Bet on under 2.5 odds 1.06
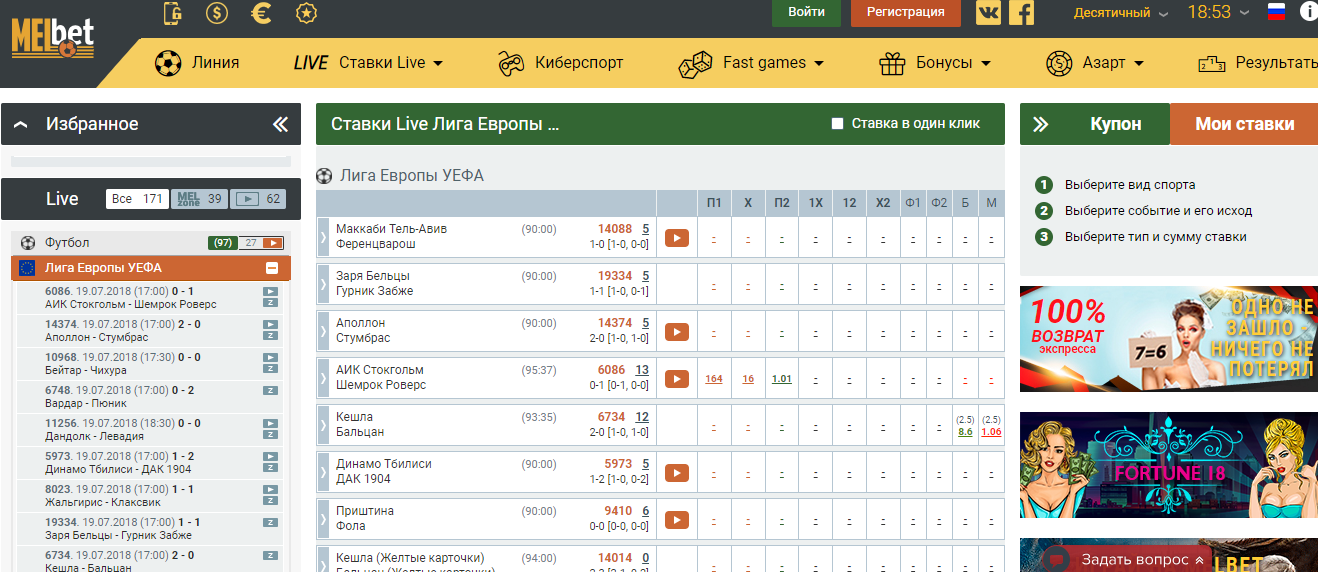Image resolution: width=1318 pixels, height=572 pixels. click(x=991, y=432)
